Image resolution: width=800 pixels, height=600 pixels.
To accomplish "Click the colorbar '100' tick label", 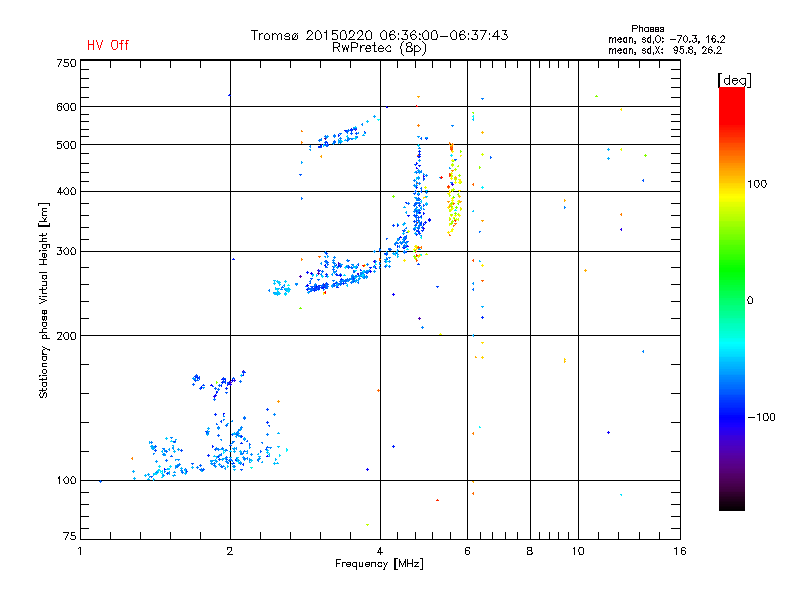I will coord(757,184).
